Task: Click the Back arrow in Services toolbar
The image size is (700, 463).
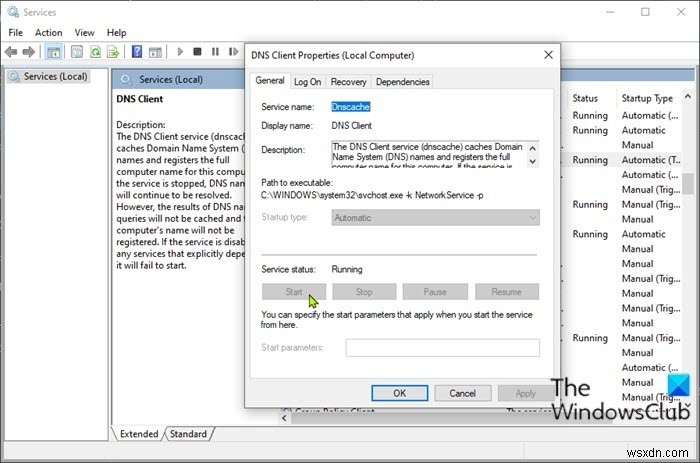Action: 11,52
